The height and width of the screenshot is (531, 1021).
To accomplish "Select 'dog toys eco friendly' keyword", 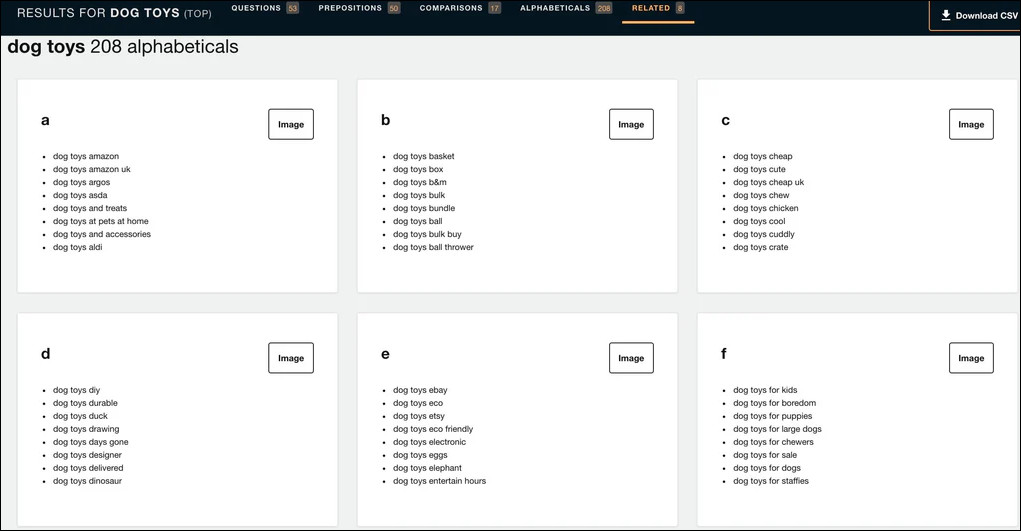I will coord(433,429).
